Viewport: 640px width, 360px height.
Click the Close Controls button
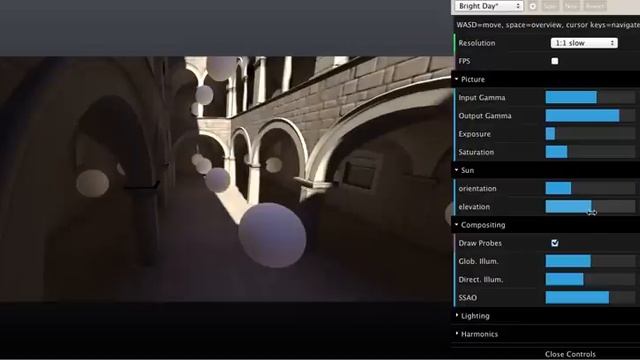tap(570, 354)
